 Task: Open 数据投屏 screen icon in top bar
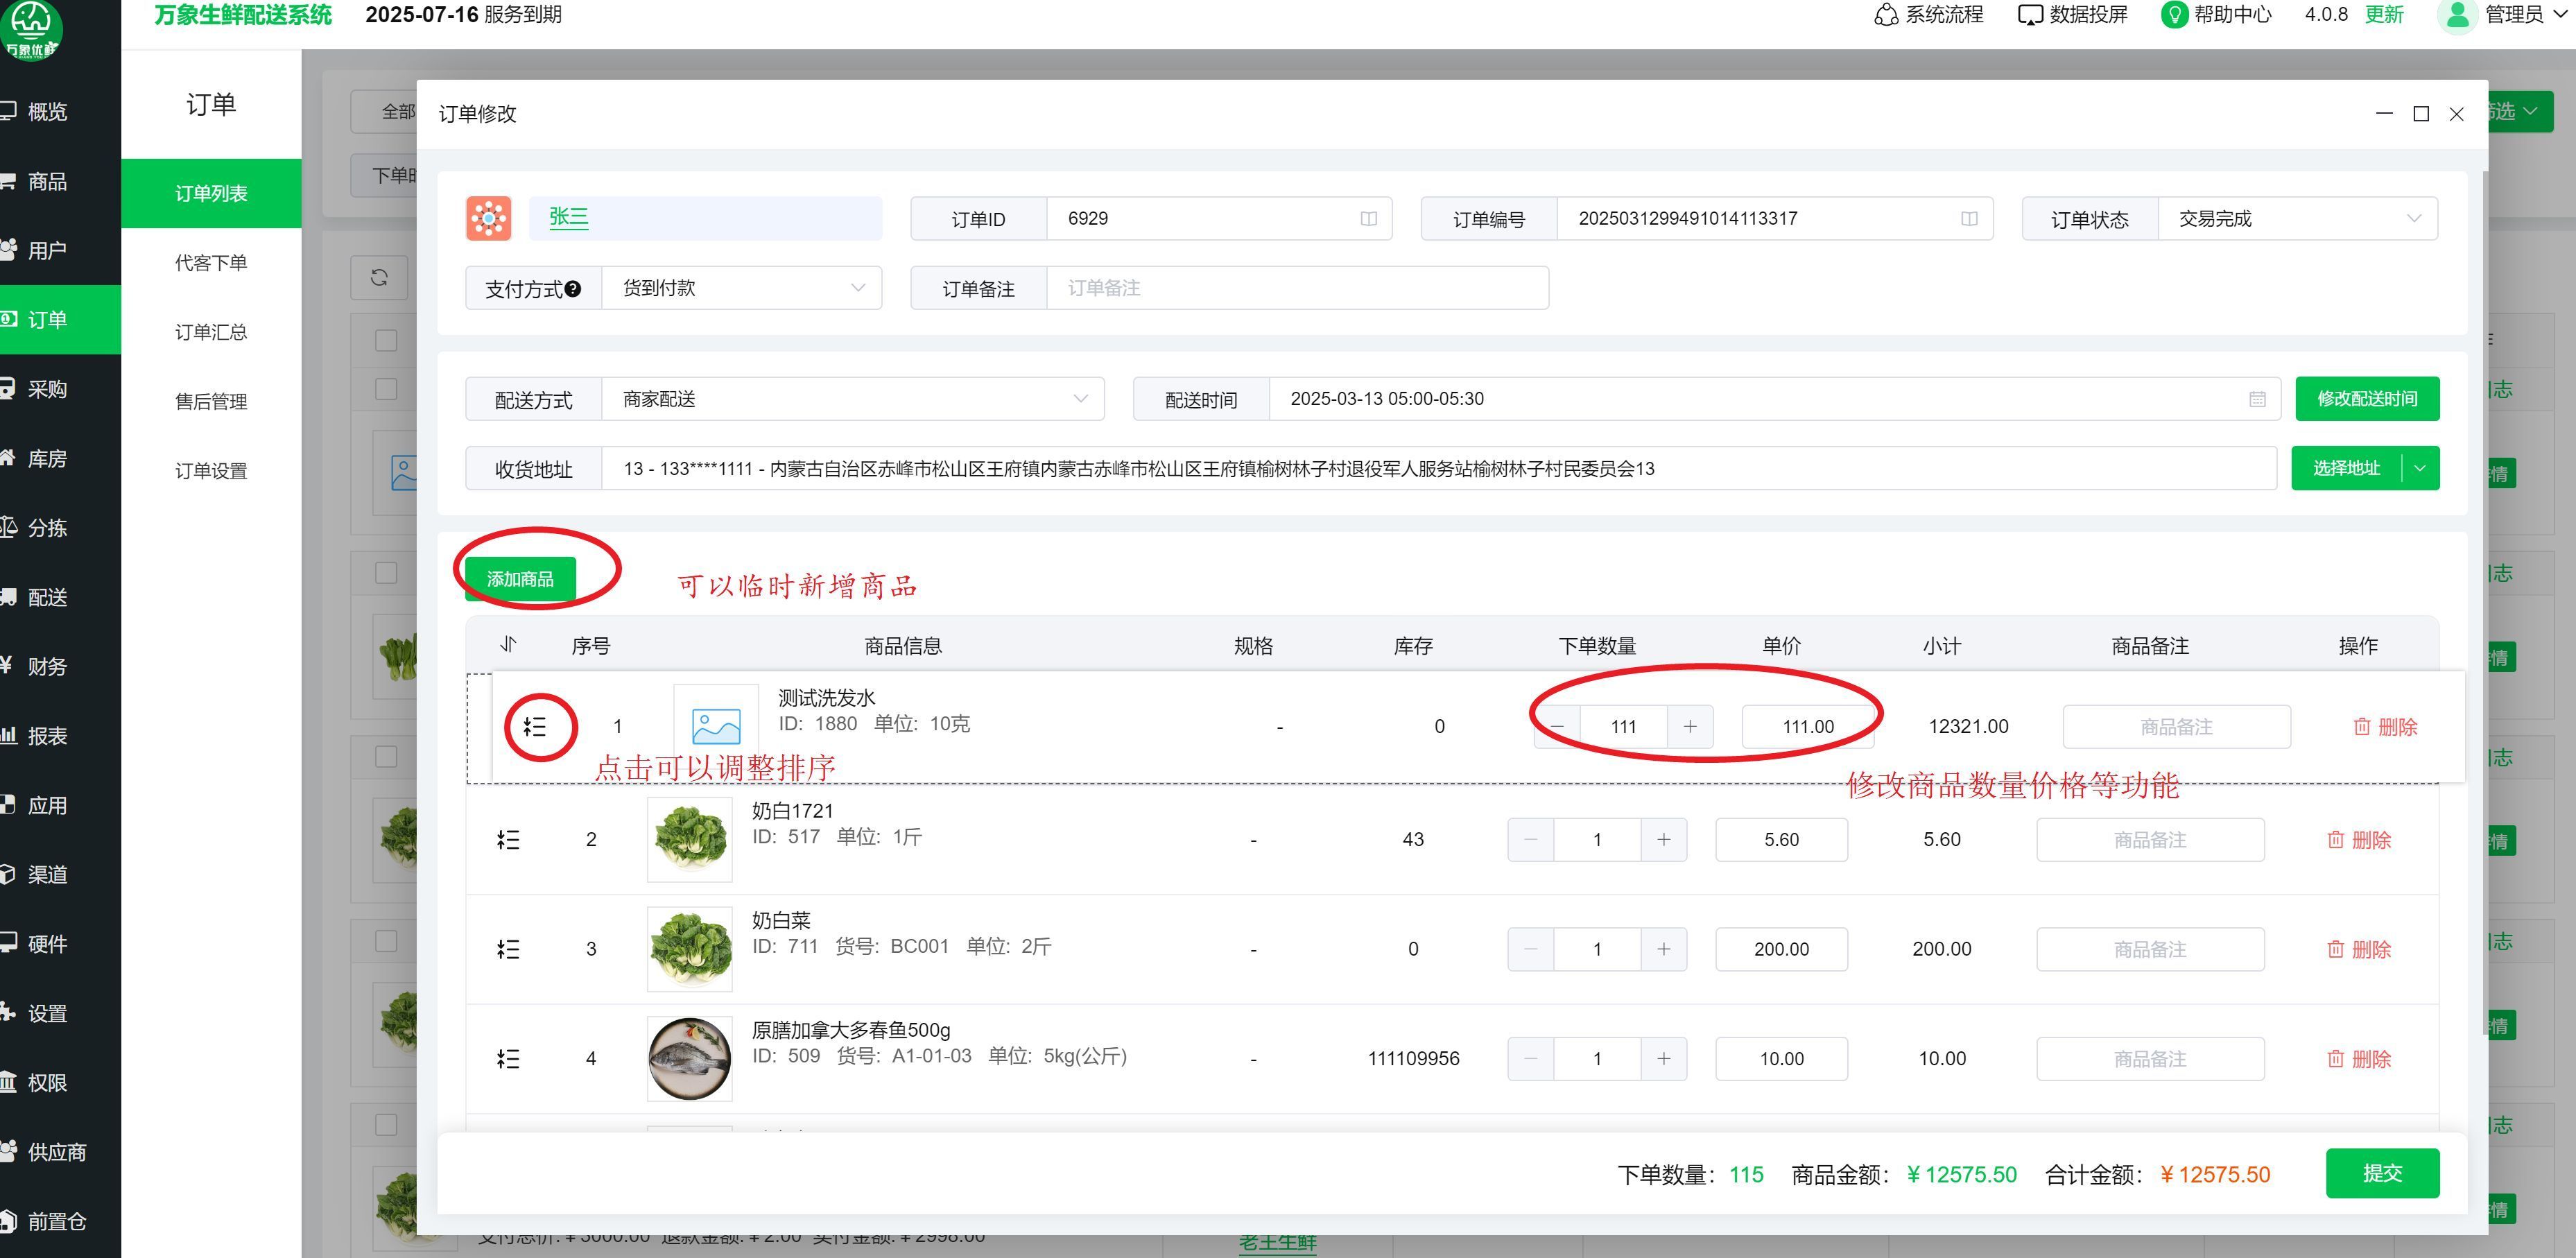2030,15
